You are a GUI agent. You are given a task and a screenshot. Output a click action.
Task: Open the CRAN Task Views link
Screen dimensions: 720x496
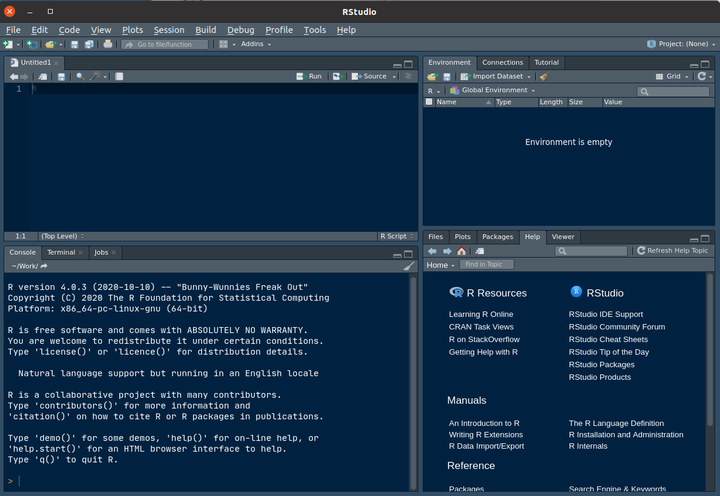(481, 327)
